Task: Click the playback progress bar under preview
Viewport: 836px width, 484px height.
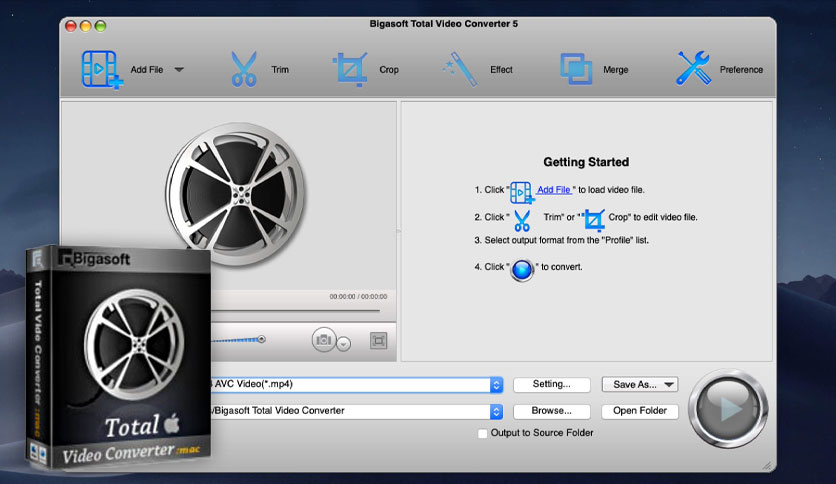Action: pos(296,310)
